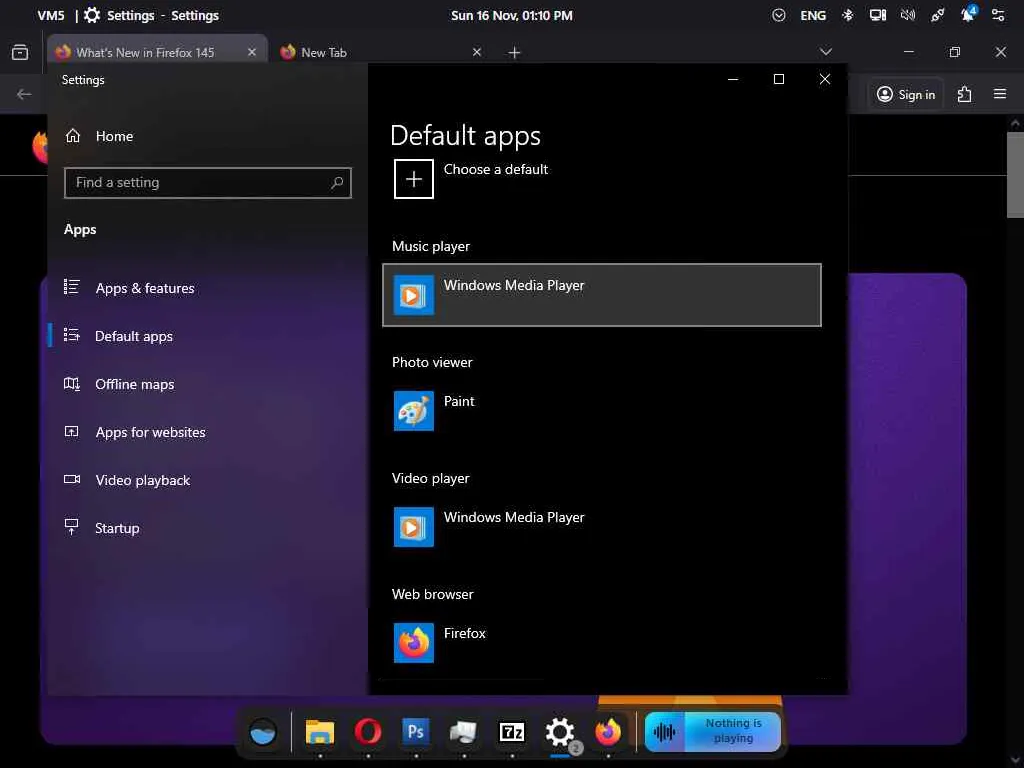
Task: Click the Startup sidebar icon
Action: [72, 527]
